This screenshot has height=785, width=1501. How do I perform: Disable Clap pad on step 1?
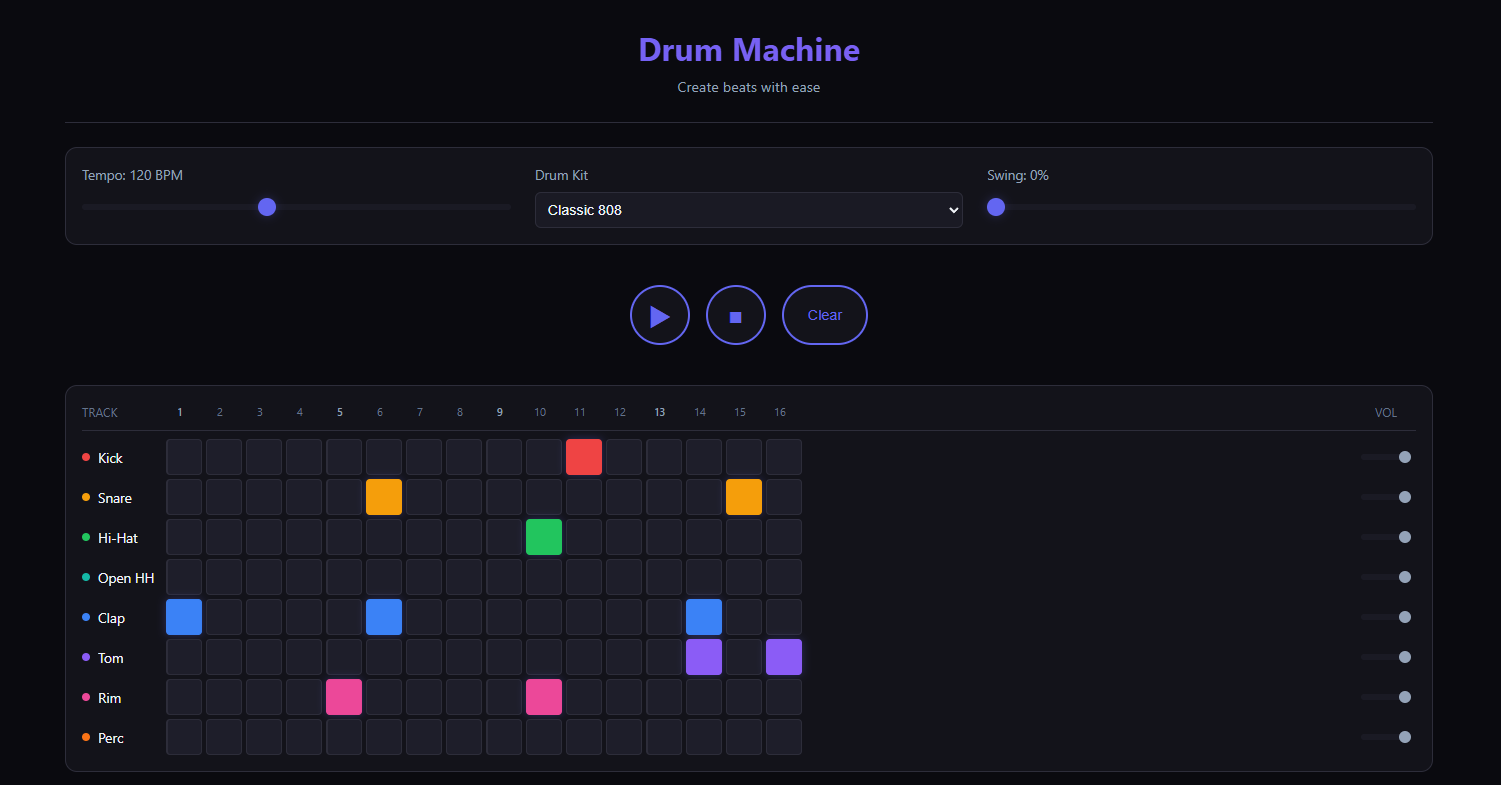point(184,617)
